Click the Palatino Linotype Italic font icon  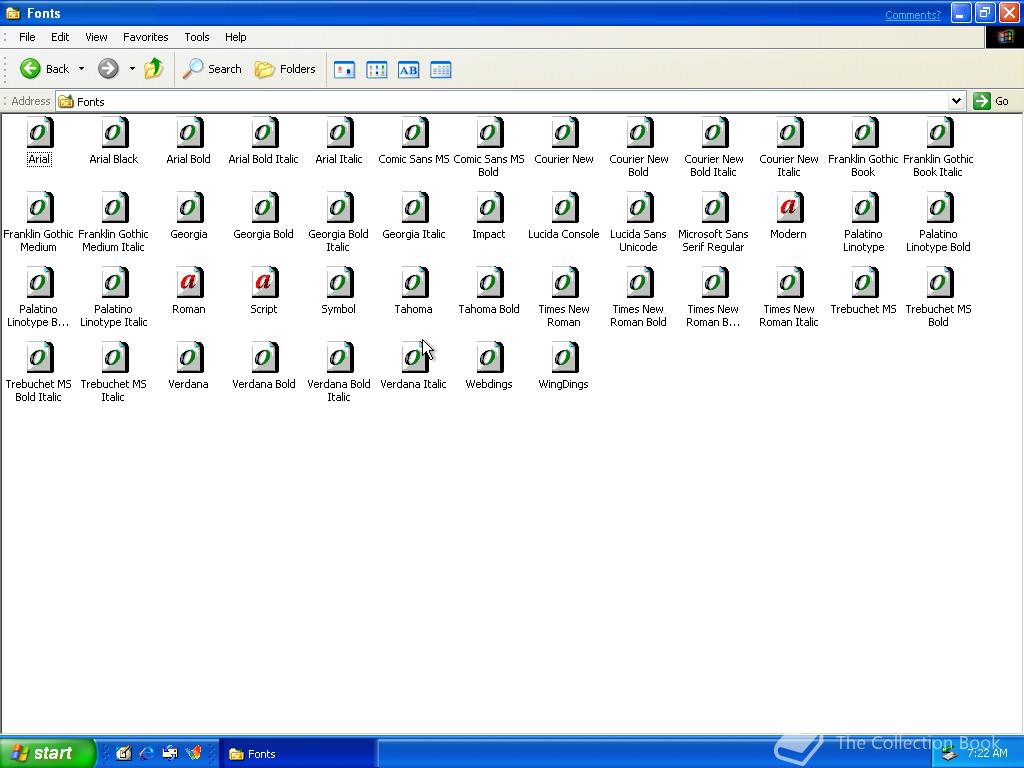pyautogui.click(x=114, y=283)
